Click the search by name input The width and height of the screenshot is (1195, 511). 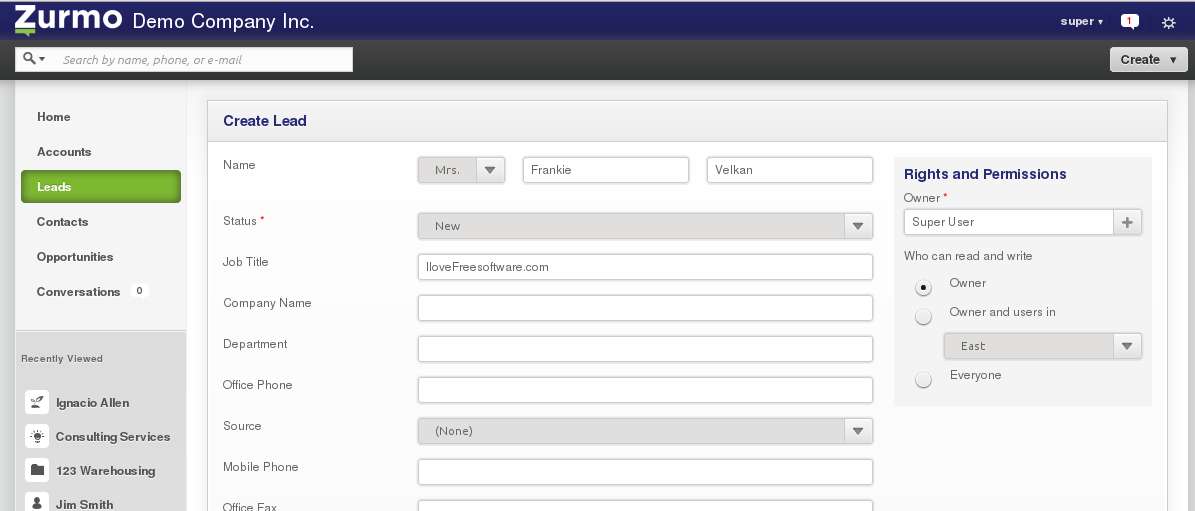click(203, 59)
